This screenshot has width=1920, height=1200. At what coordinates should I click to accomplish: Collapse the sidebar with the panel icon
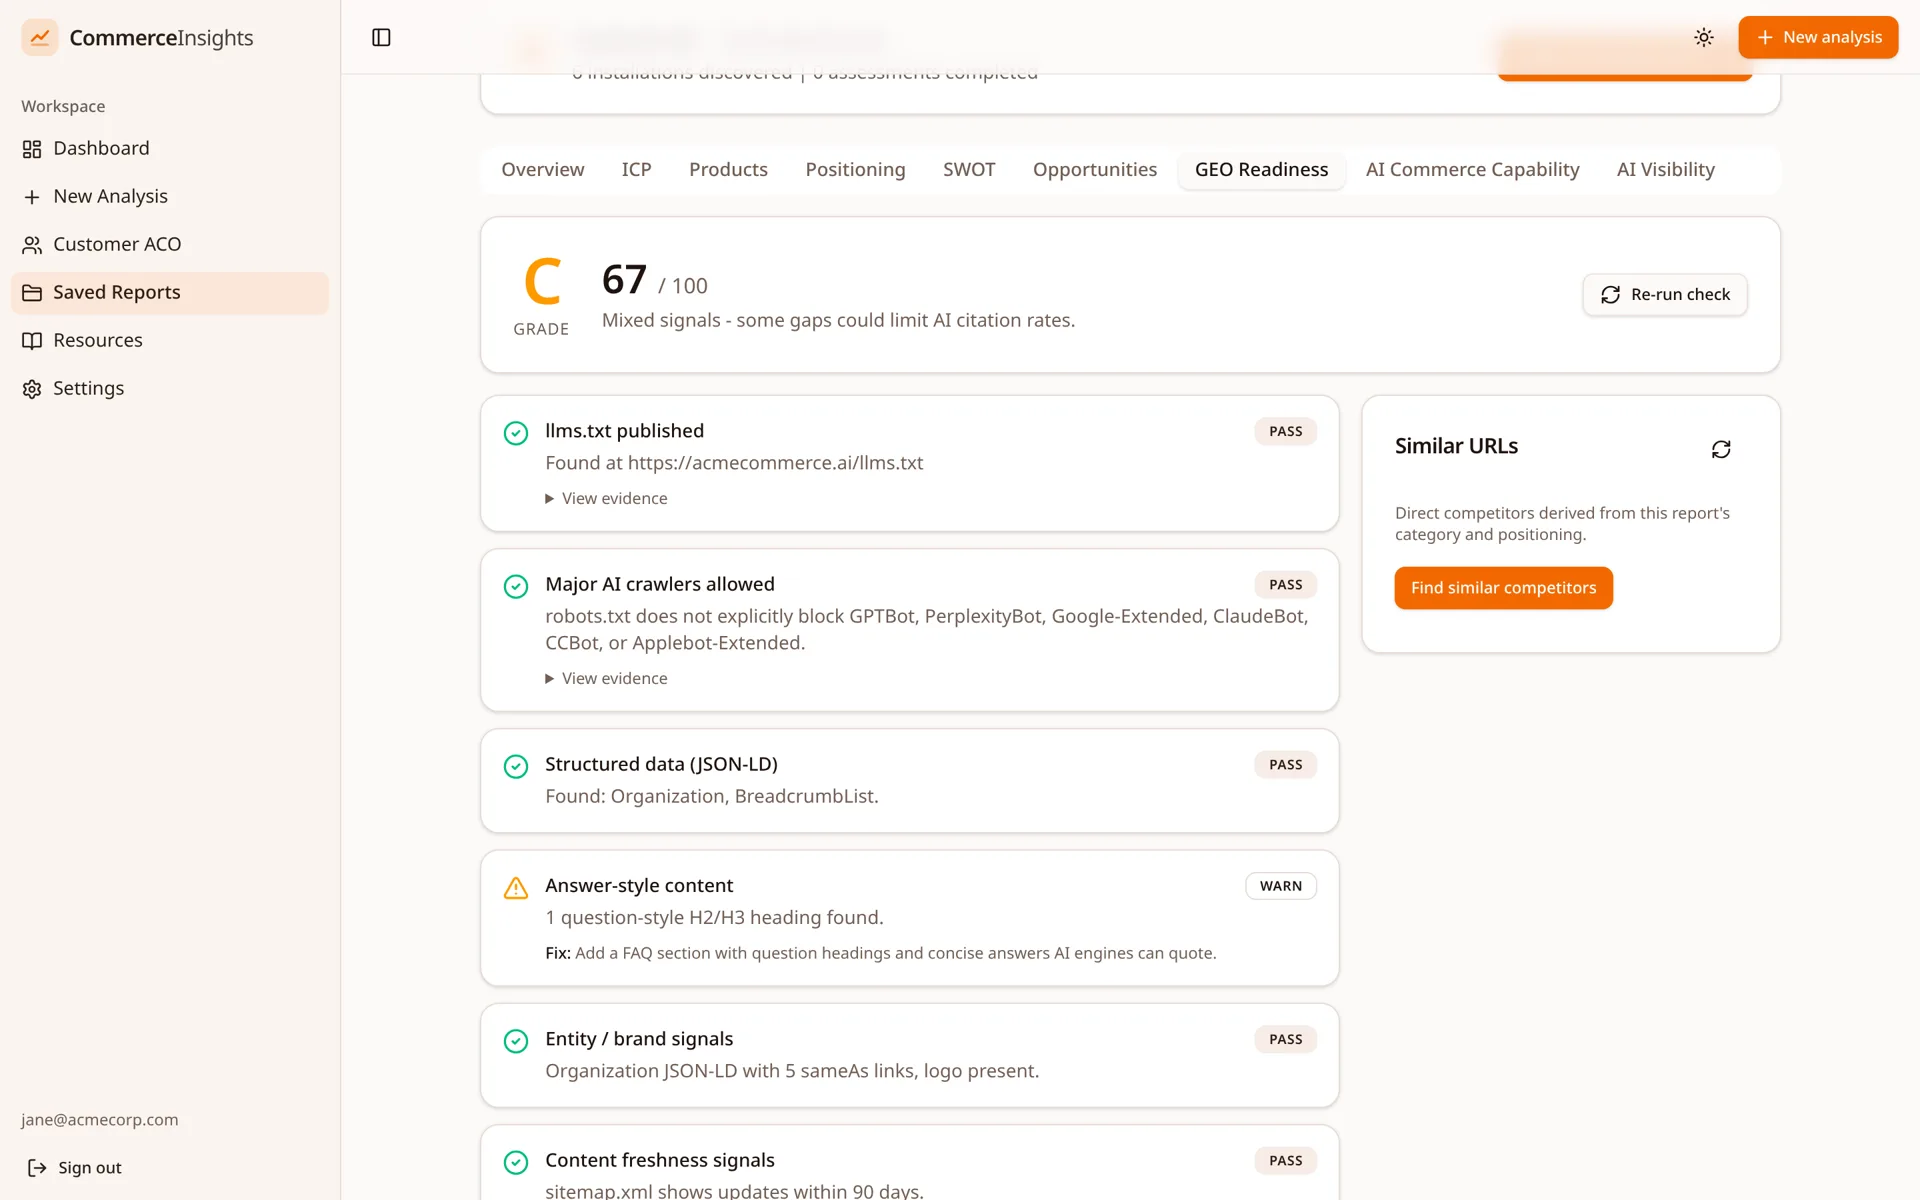pos(381,37)
